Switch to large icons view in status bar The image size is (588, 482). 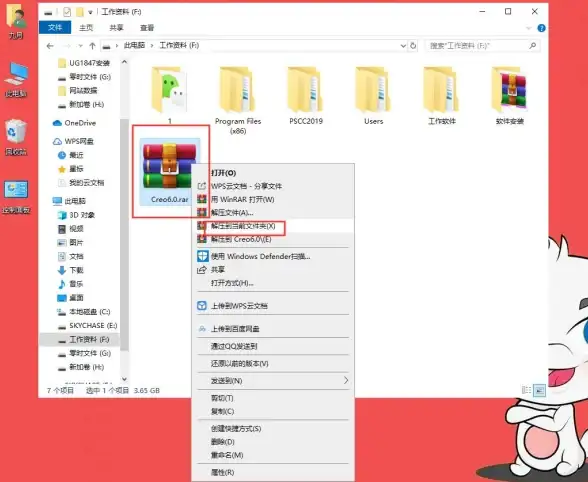click(539, 390)
